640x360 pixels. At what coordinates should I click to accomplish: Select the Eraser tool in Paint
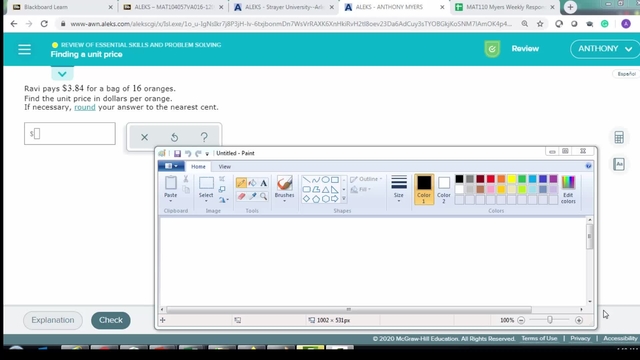point(241,196)
